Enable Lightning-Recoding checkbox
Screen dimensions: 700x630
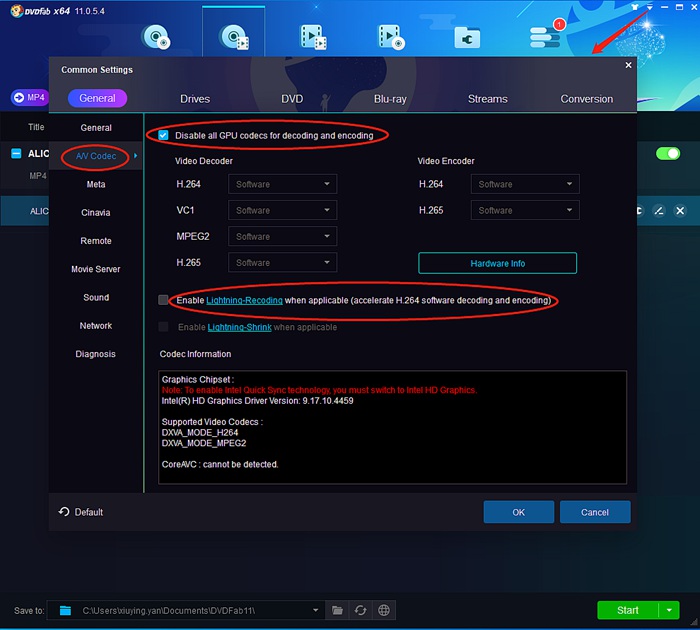(x=163, y=300)
